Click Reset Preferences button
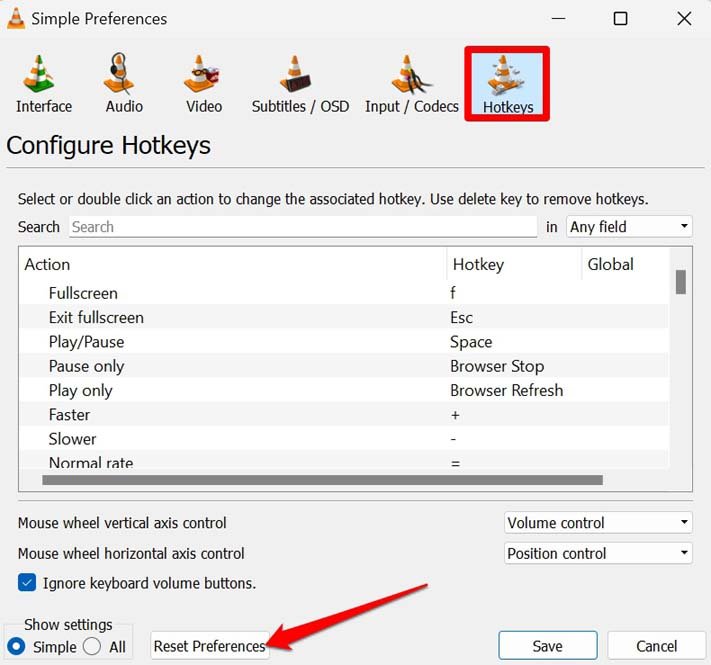This screenshot has height=665, width=711. 210,646
